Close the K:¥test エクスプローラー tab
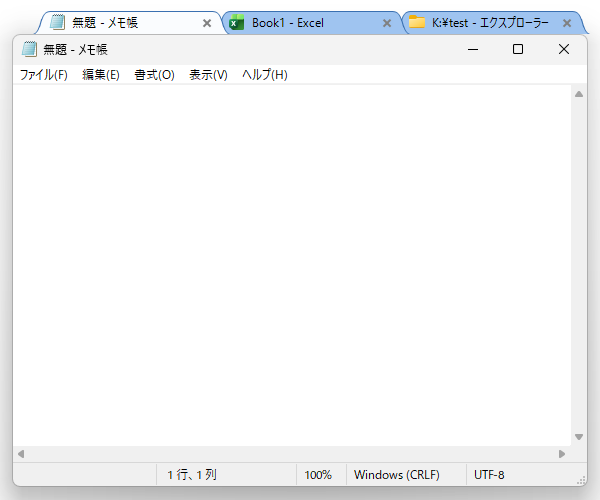Viewport: 600px width, 500px height. click(x=567, y=23)
